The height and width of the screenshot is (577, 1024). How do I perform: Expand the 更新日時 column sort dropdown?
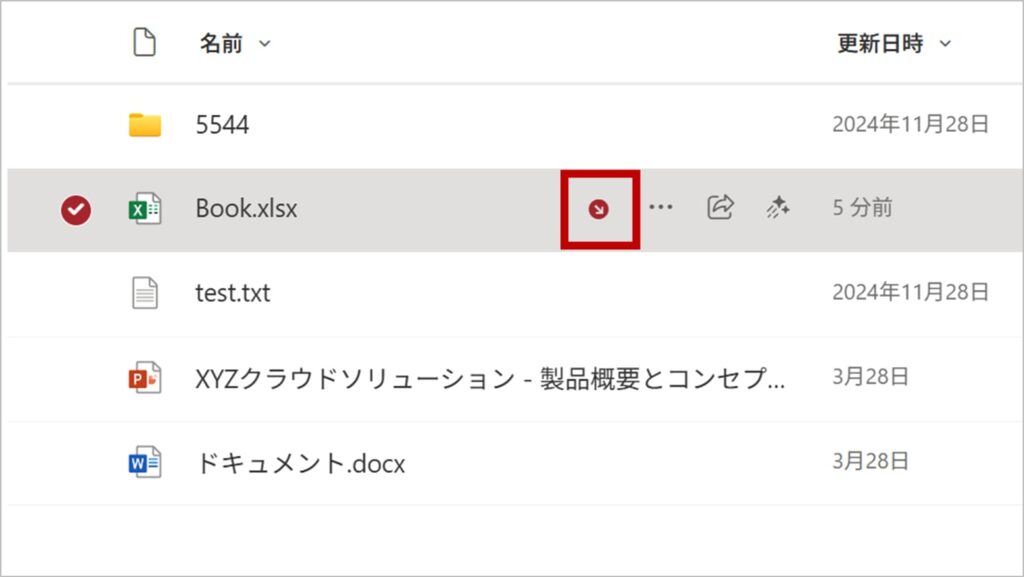pyautogui.click(x=945, y=44)
